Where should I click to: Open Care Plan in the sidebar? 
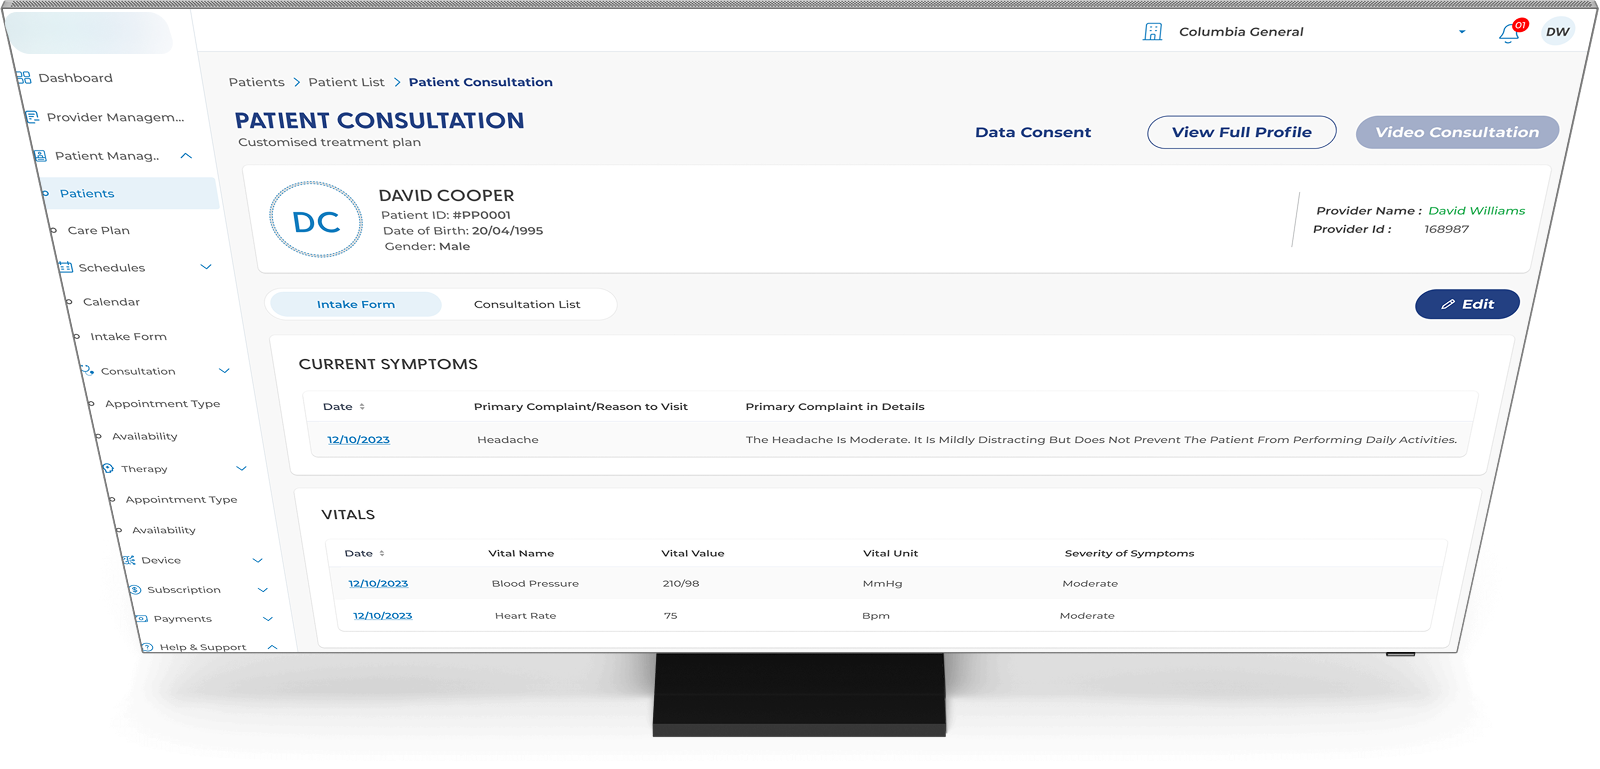point(99,231)
